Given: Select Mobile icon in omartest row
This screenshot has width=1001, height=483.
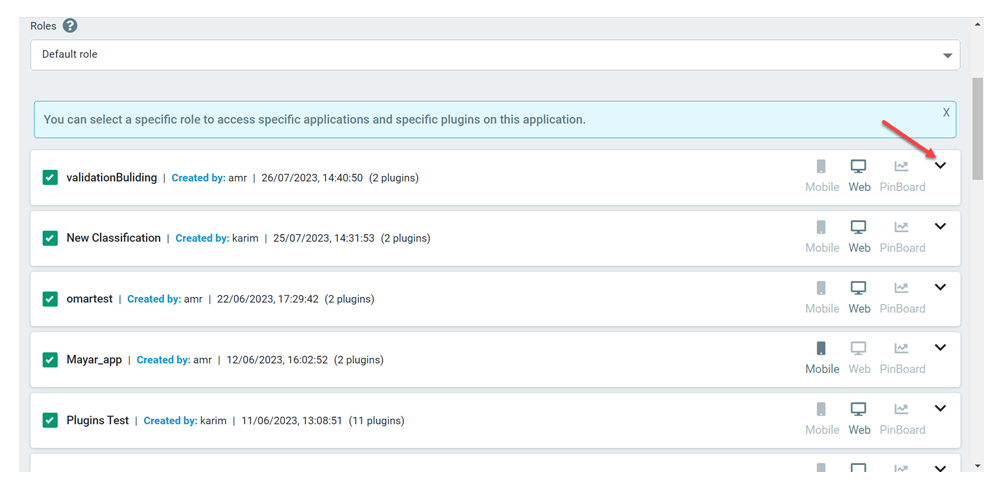Looking at the screenshot, I should 822,288.
